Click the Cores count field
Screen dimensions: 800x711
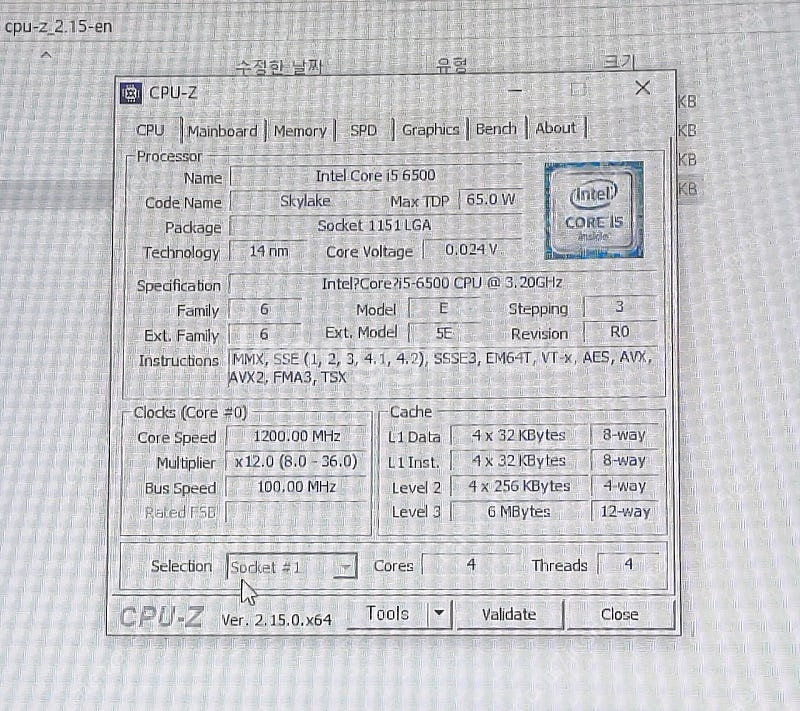[471, 565]
